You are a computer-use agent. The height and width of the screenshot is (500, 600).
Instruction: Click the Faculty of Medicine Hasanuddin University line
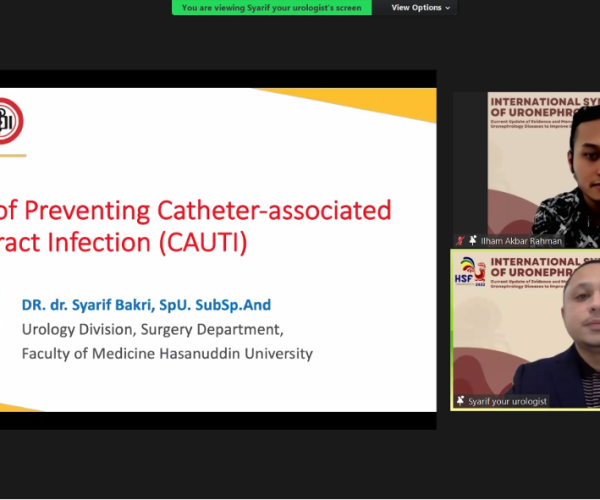pos(167,353)
